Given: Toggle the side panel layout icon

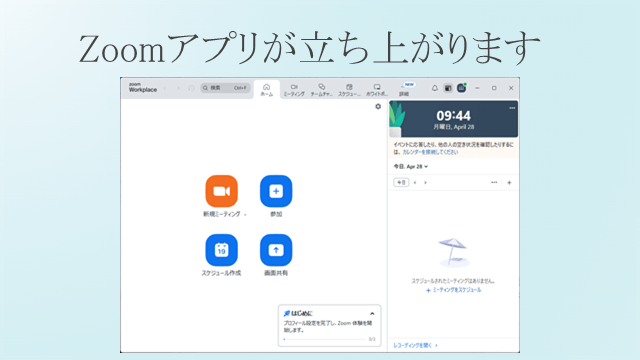Looking at the screenshot, I should [x=448, y=88].
